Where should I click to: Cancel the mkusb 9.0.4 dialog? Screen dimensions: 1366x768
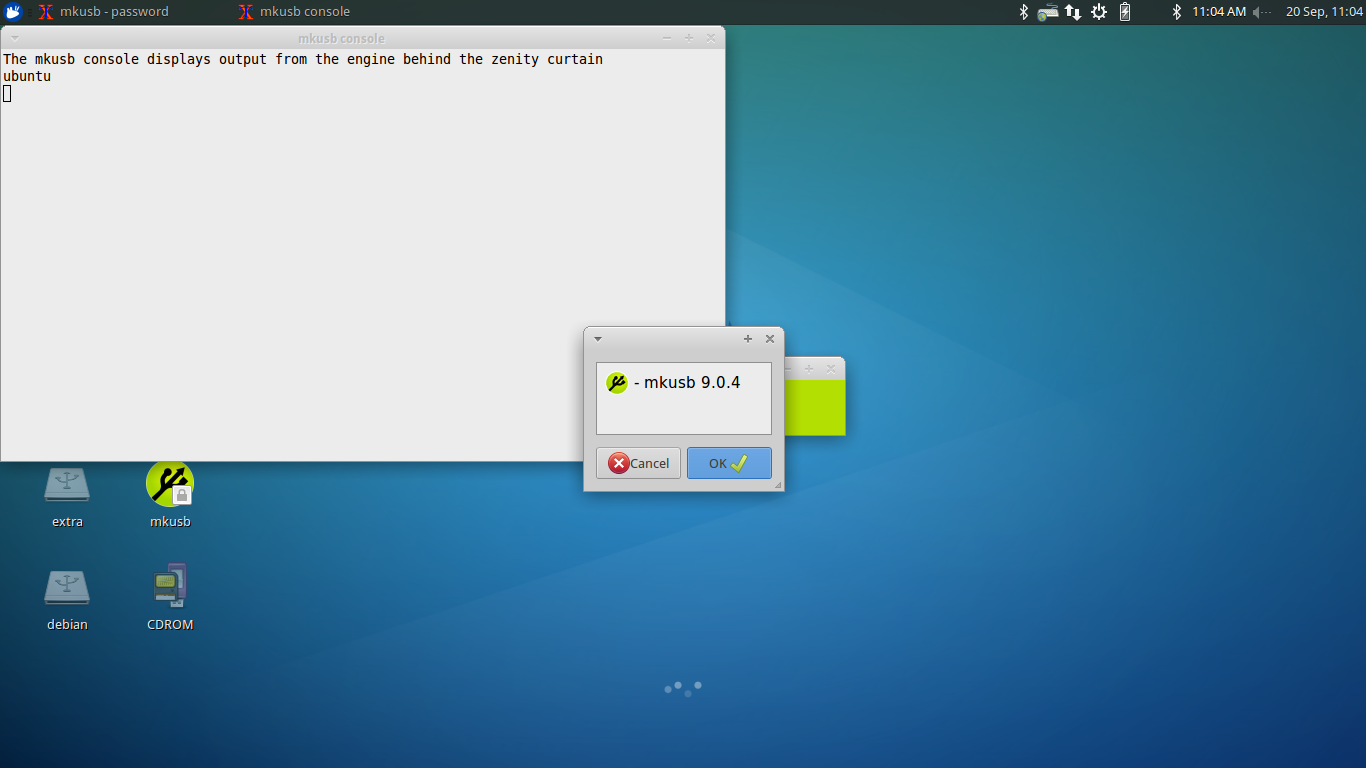(x=638, y=463)
